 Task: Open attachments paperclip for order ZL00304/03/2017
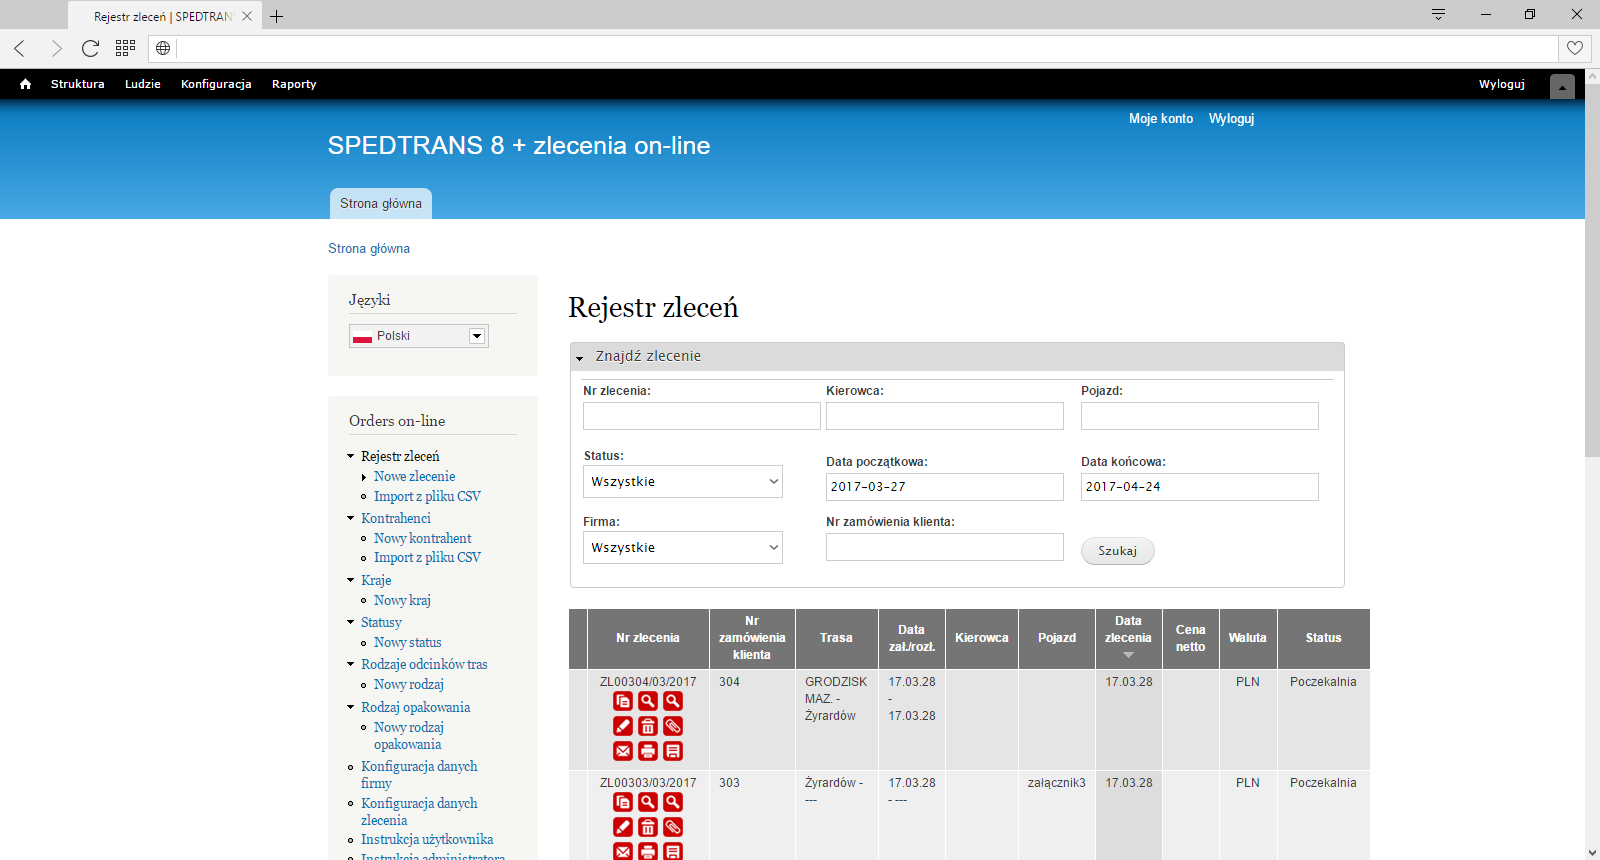(673, 726)
